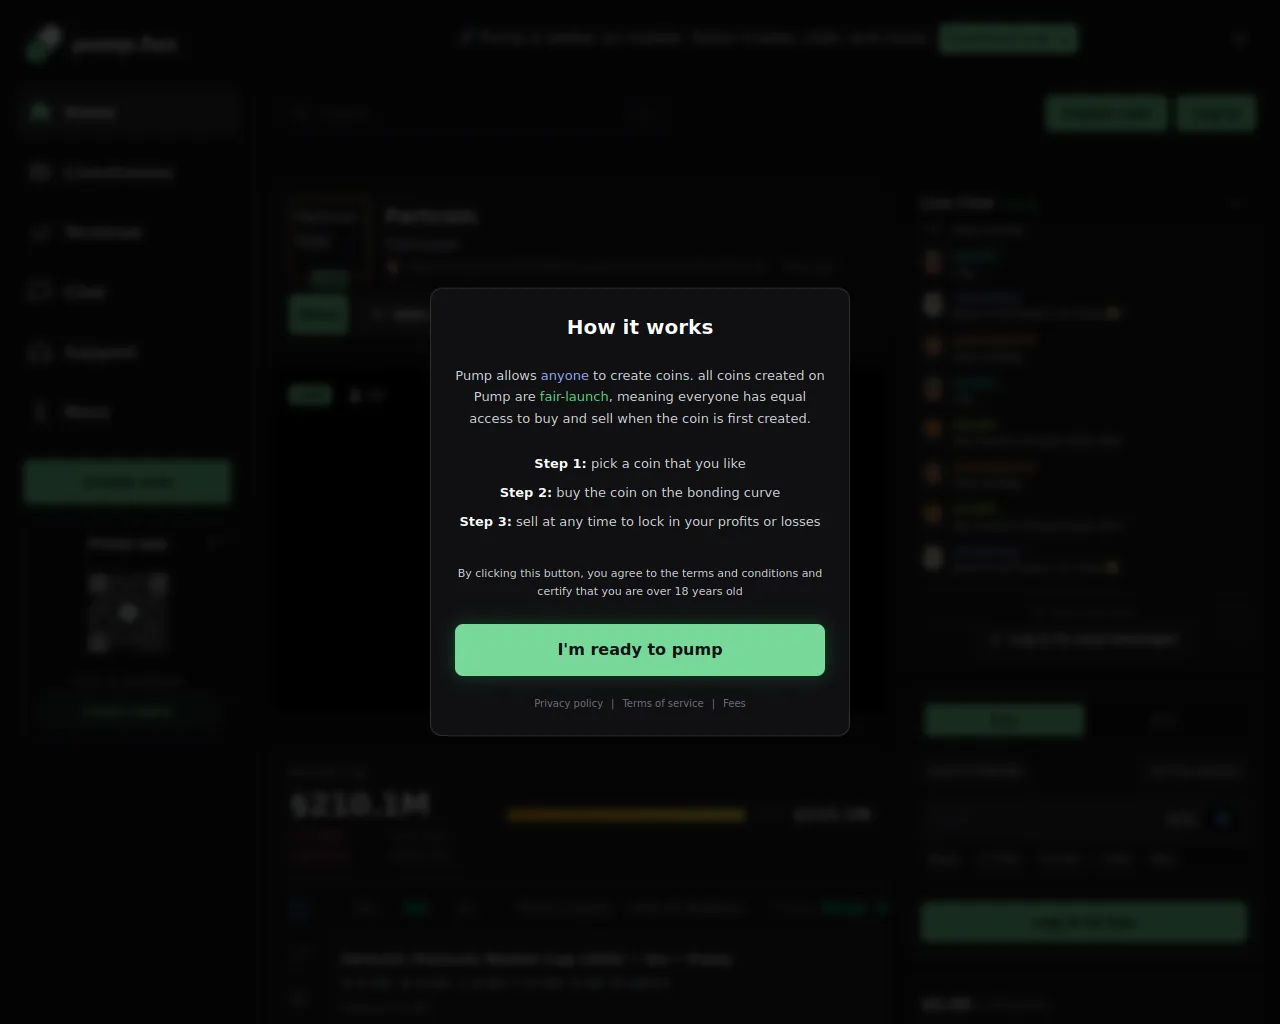Open the Support sidebar icon
Viewport: 1280px width, 1024px height.
[x=40, y=352]
